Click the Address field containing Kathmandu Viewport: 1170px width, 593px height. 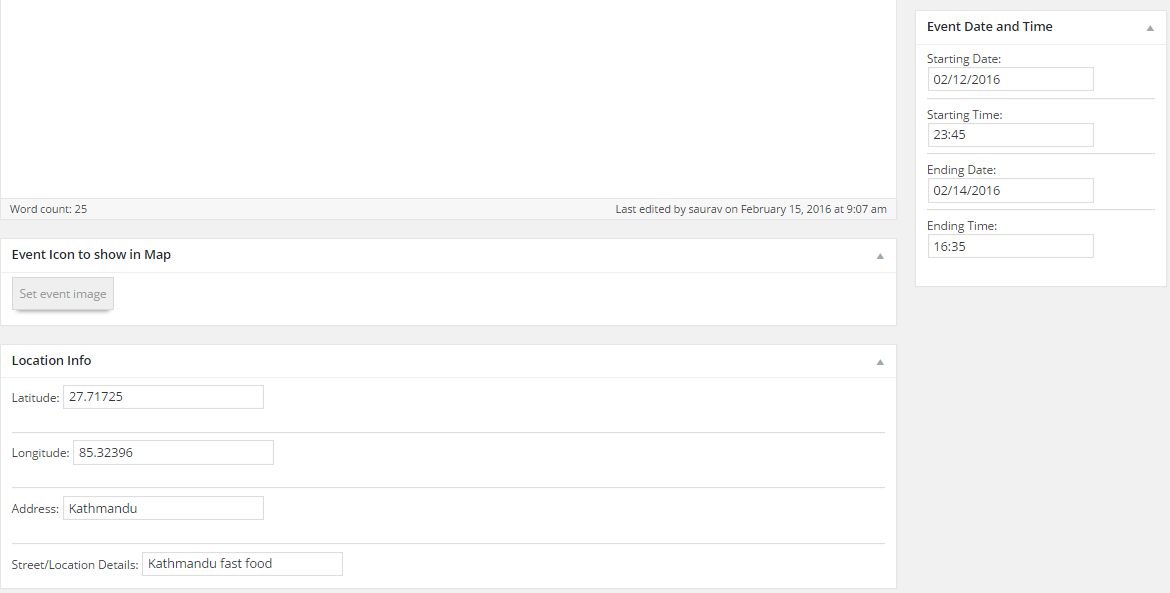tap(163, 508)
